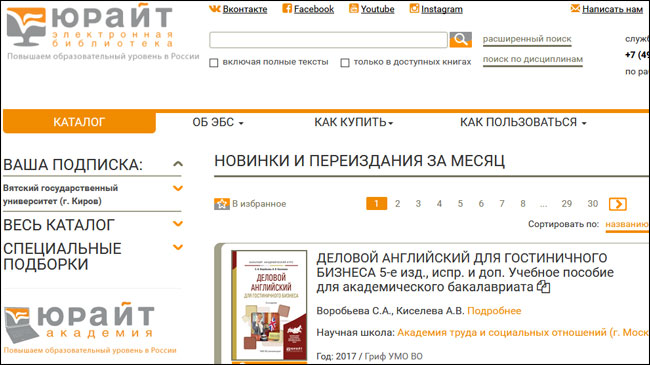Open the Youtube icon link

(x=354, y=8)
